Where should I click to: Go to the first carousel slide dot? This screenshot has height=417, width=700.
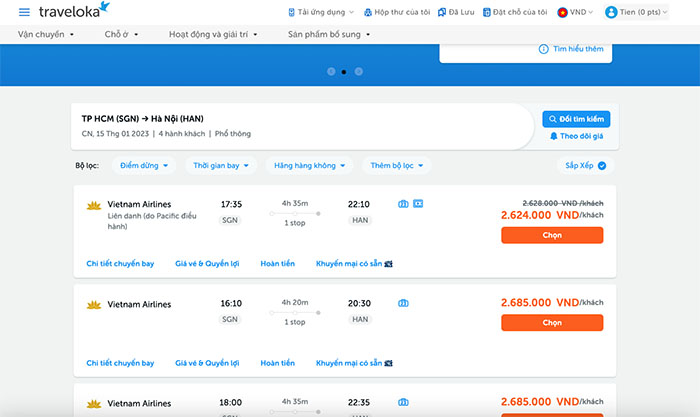pyautogui.click(x=331, y=71)
